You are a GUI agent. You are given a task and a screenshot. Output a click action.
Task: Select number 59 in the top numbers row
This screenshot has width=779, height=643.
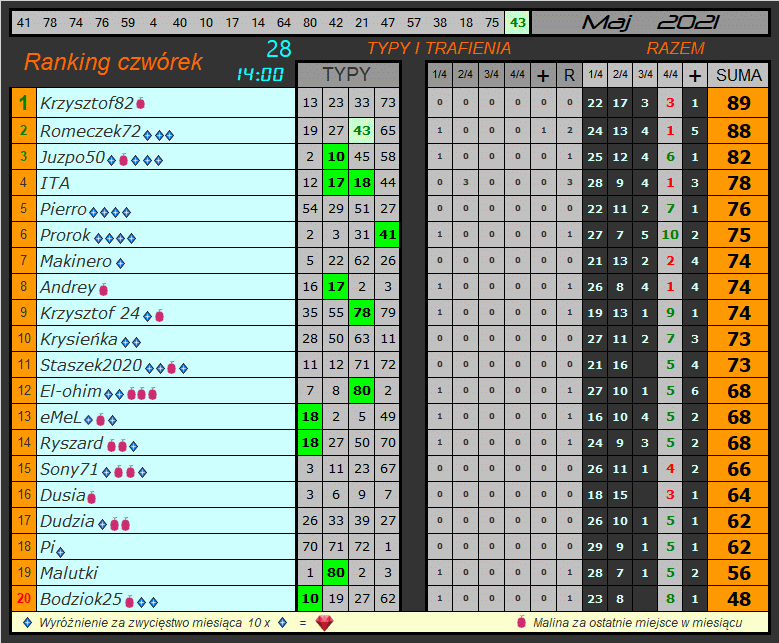(x=128, y=23)
